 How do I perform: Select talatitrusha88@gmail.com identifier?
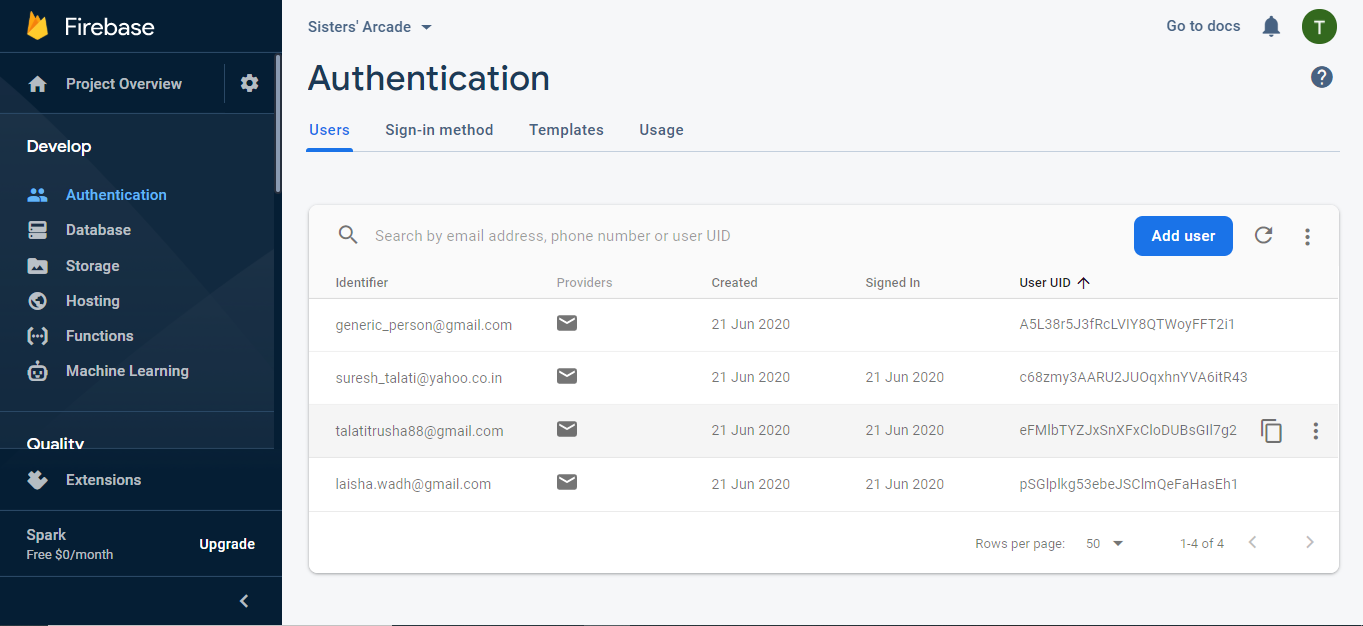pyautogui.click(x=419, y=431)
